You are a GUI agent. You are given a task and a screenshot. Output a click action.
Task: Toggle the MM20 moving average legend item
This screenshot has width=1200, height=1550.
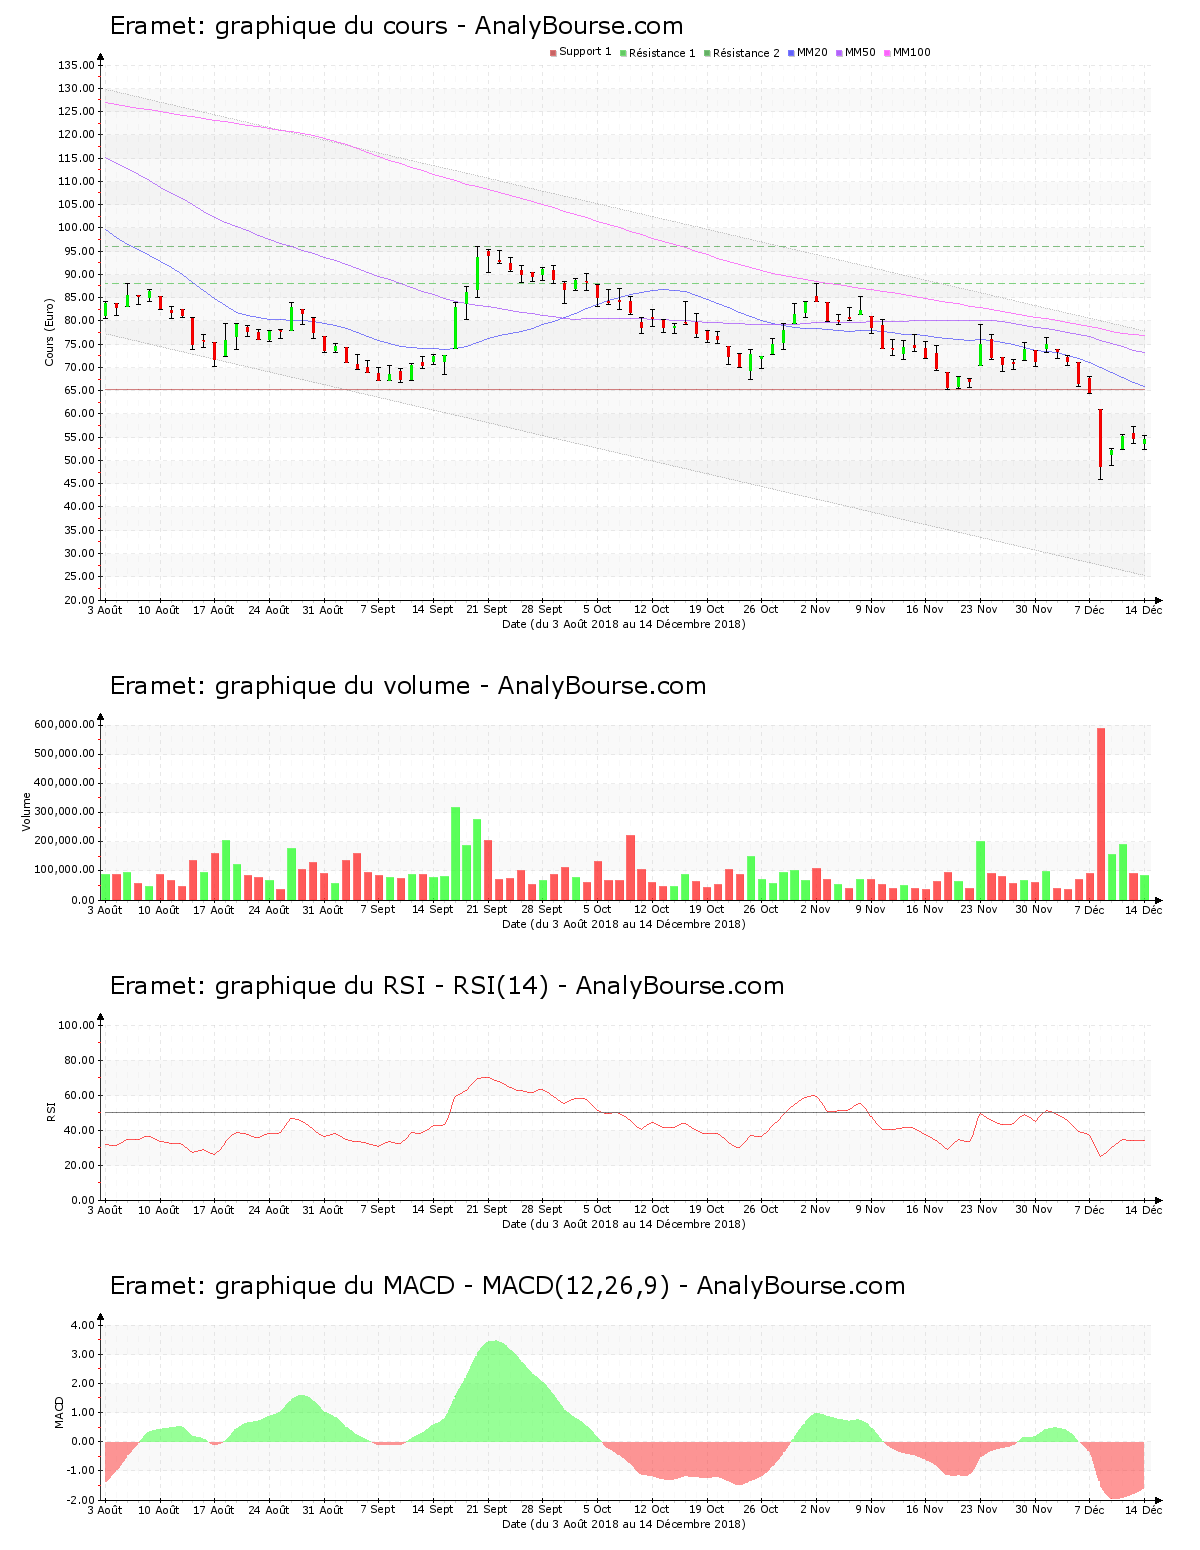pyautogui.click(x=811, y=53)
